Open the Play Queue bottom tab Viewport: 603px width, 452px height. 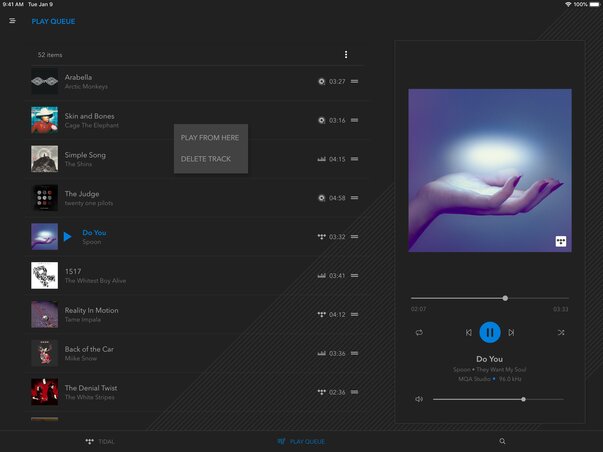click(x=301, y=441)
